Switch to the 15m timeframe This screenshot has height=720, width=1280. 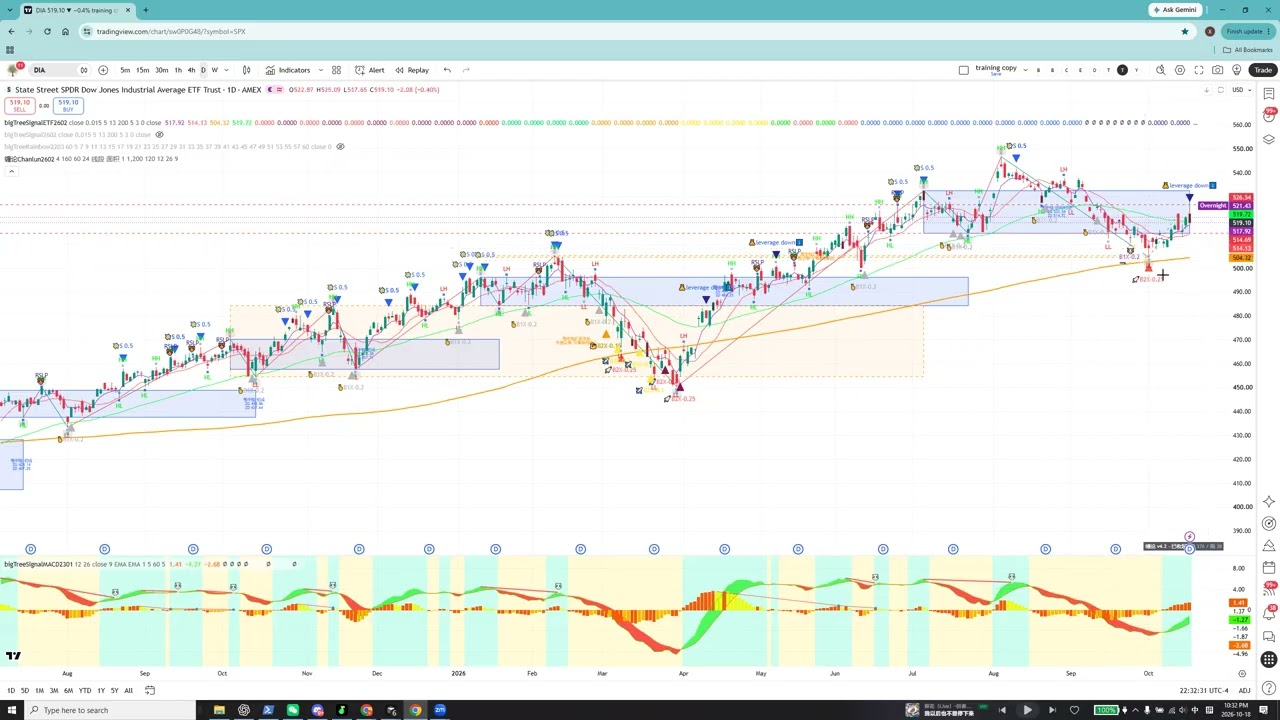coord(143,70)
